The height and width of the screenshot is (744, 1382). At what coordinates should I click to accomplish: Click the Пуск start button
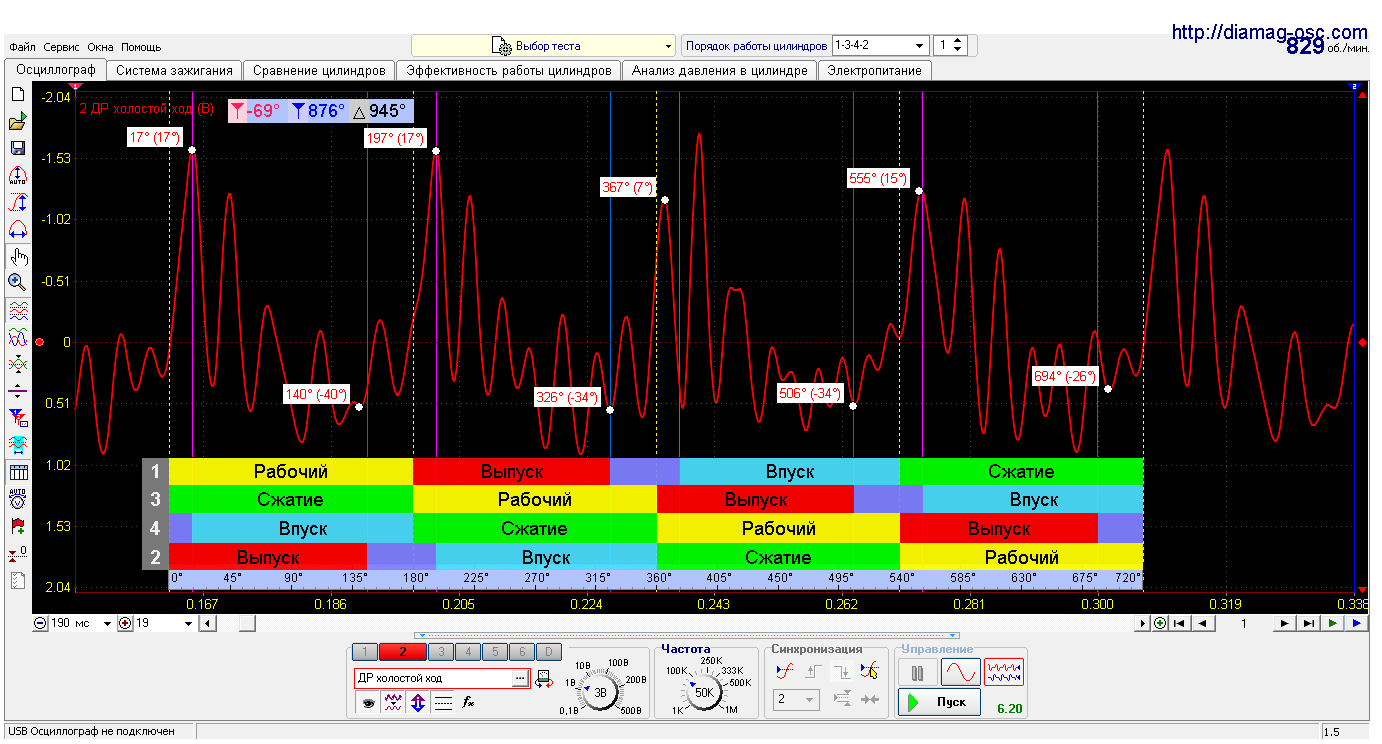click(938, 702)
